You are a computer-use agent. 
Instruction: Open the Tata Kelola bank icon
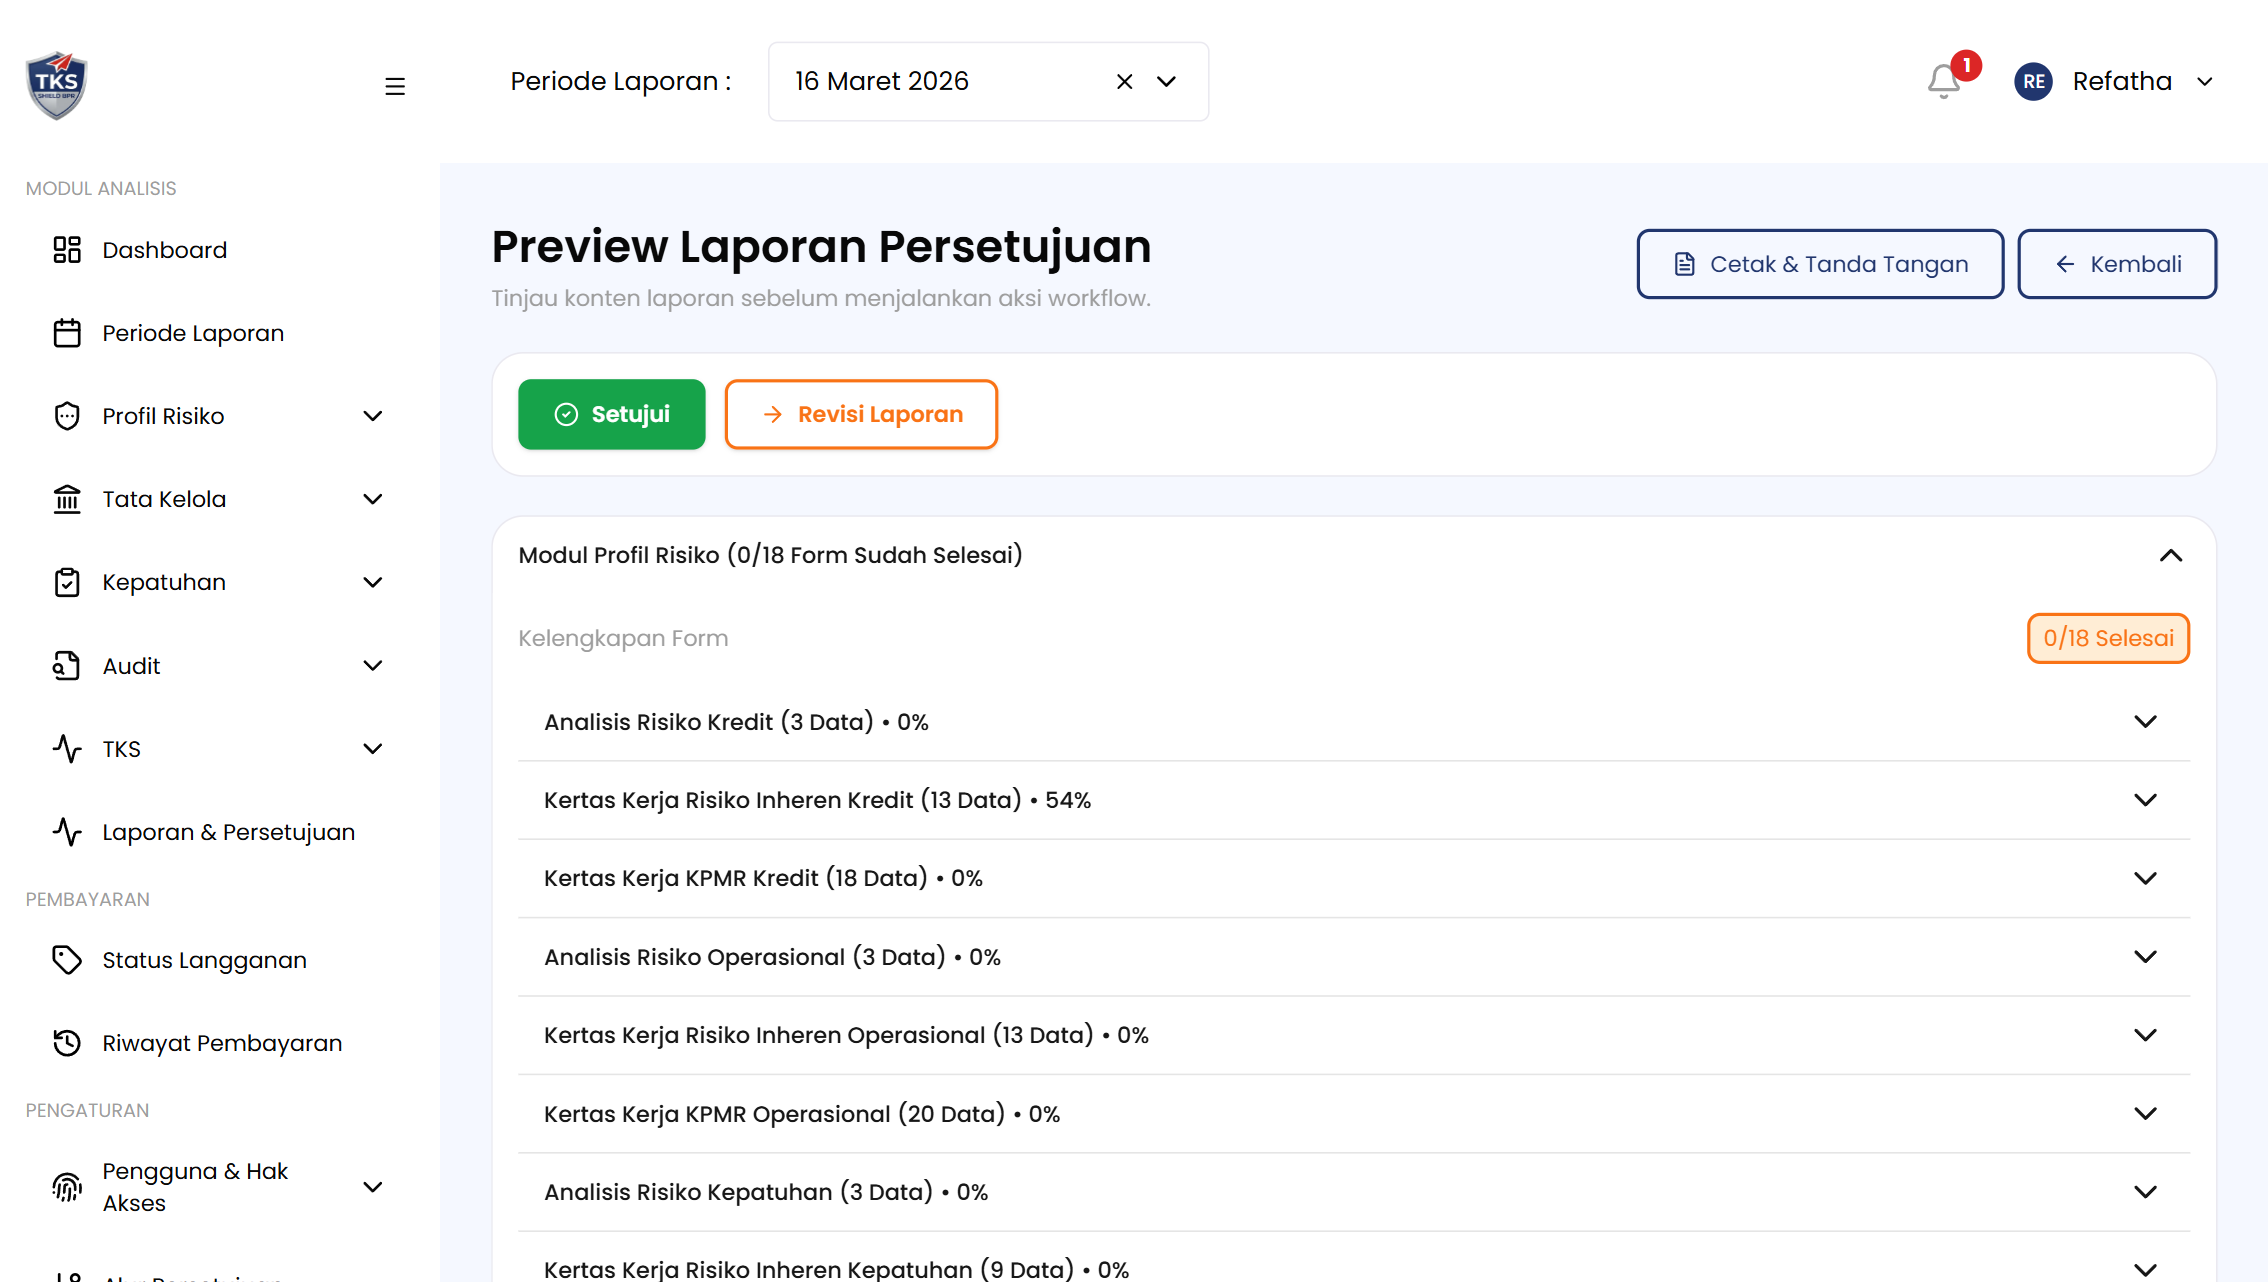[67, 498]
